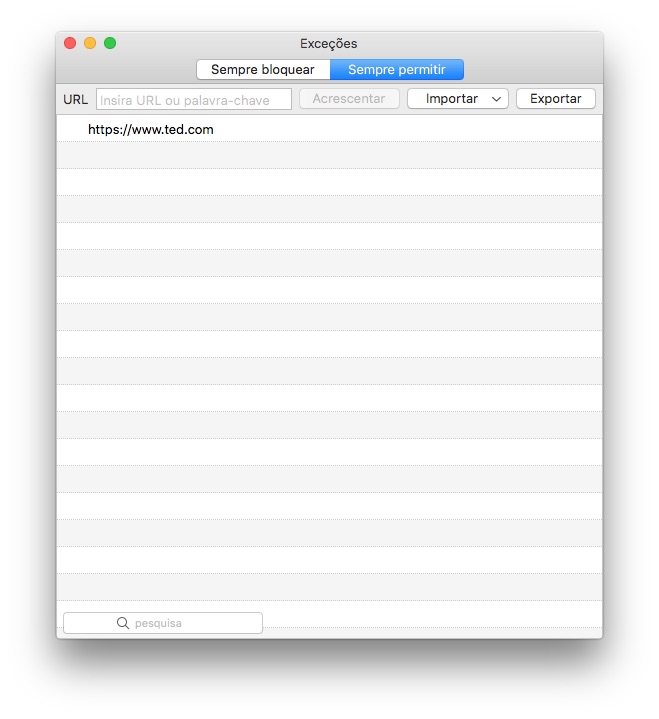Maximize window with the green button
The height and width of the screenshot is (719, 659).
[x=110, y=43]
